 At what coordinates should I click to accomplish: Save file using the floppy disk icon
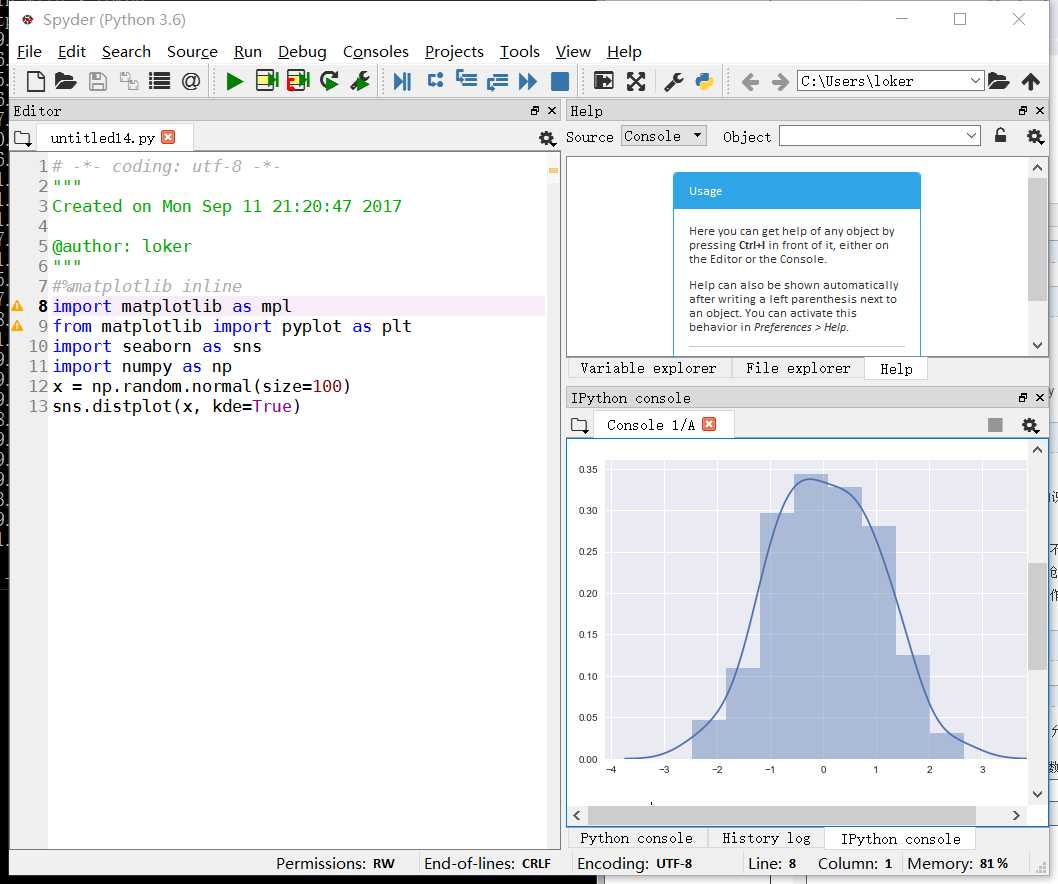pyautogui.click(x=98, y=82)
